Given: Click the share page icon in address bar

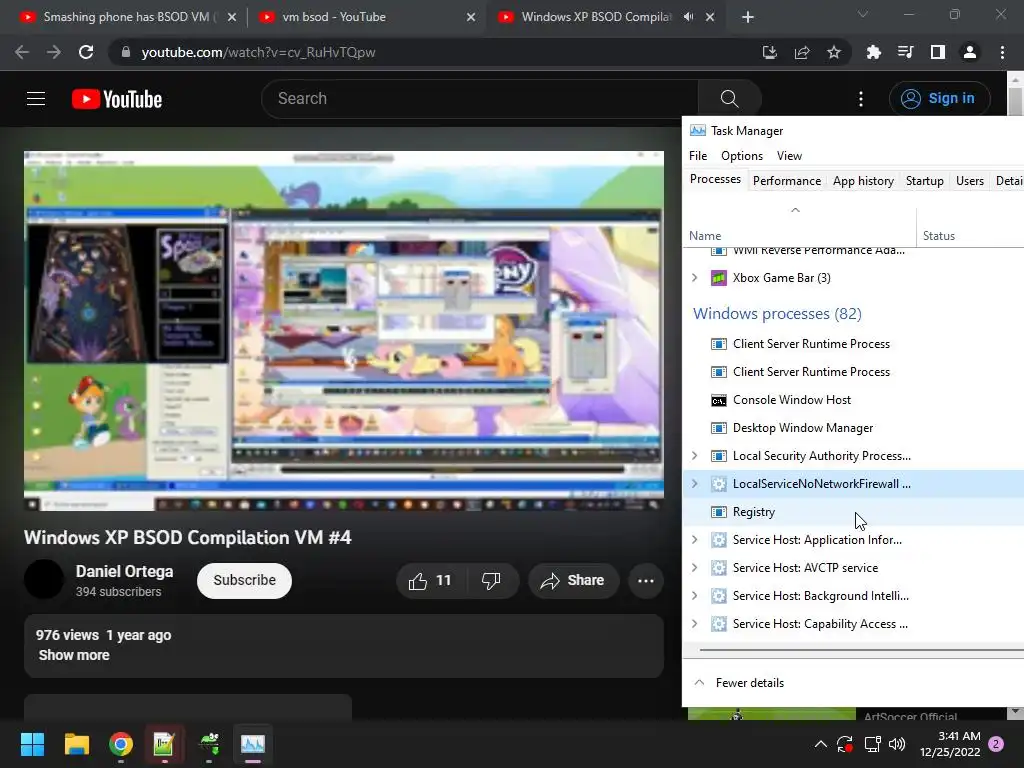Looking at the screenshot, I should (x=802, y=52).
